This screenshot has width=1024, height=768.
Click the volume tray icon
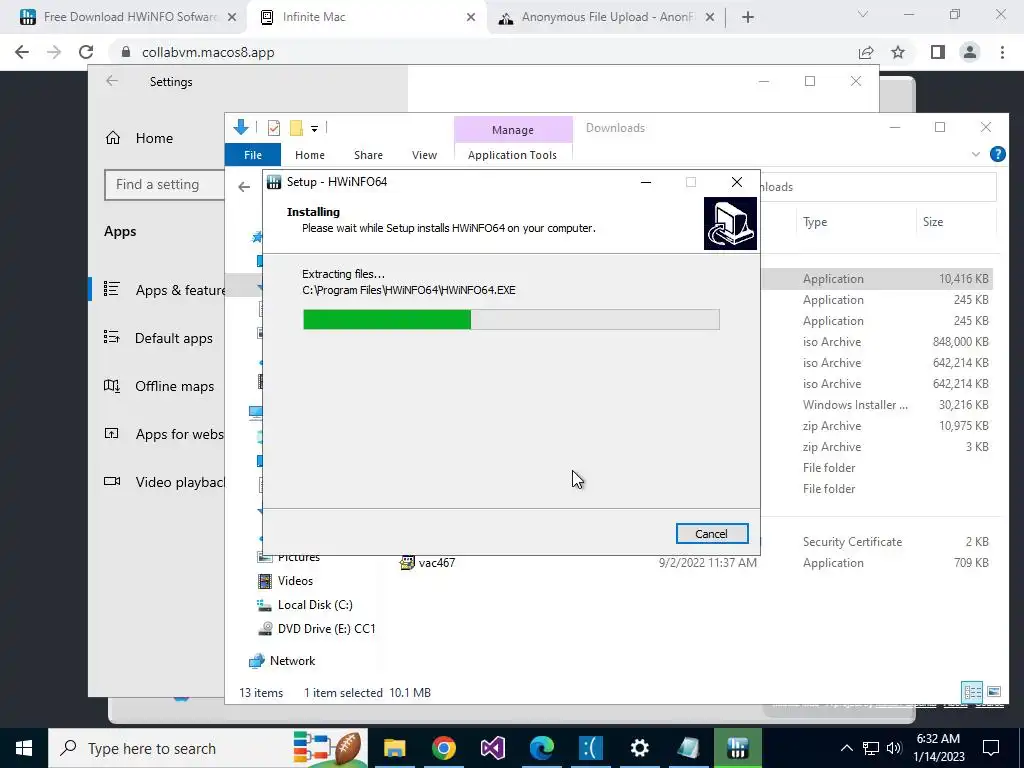coord(894,748)
